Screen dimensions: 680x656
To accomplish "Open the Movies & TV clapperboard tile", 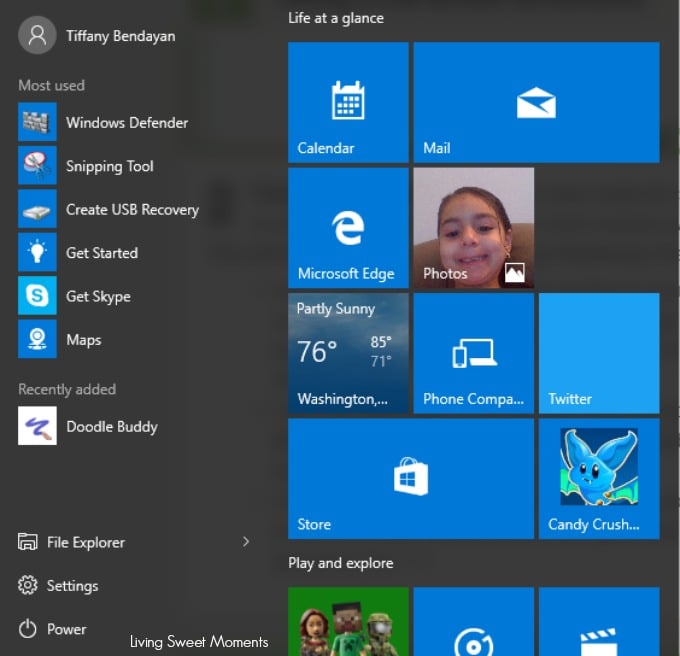I will tap(599, 621).
